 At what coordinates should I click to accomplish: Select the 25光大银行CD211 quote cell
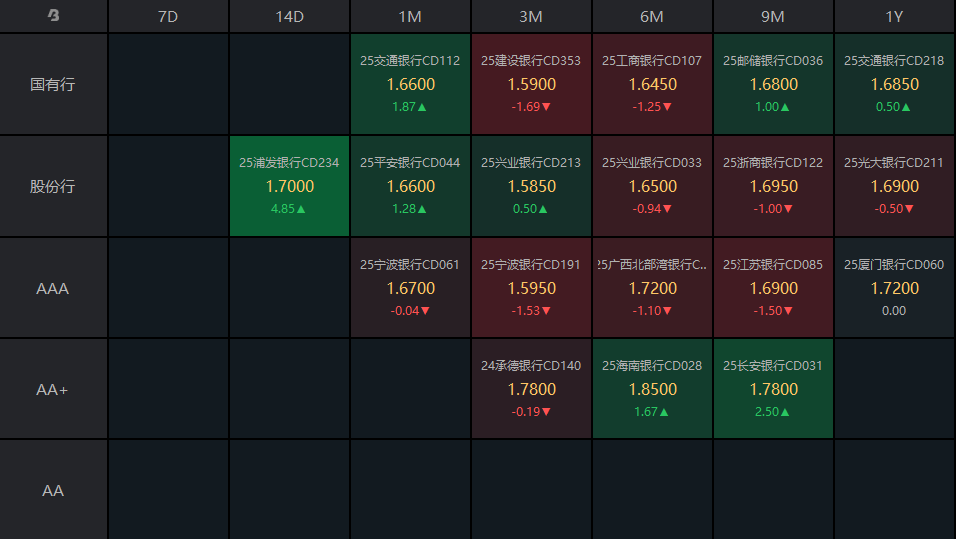(894, 186)
